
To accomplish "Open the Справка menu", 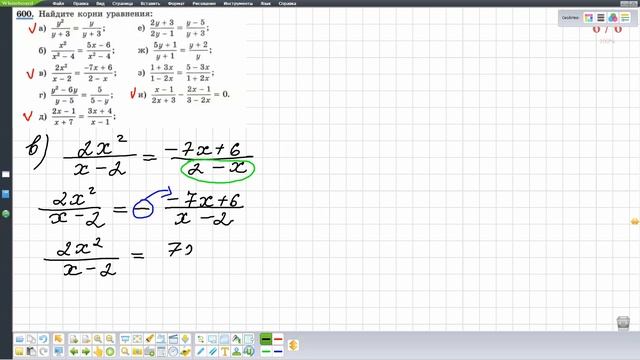I will tap(287, 3).
